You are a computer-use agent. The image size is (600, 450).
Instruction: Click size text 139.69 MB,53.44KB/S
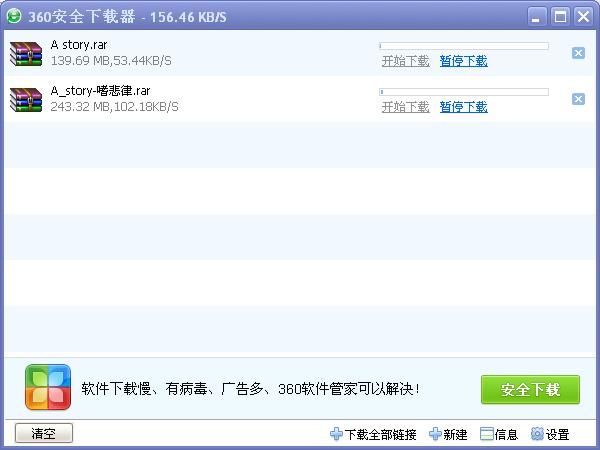(111, 60)
